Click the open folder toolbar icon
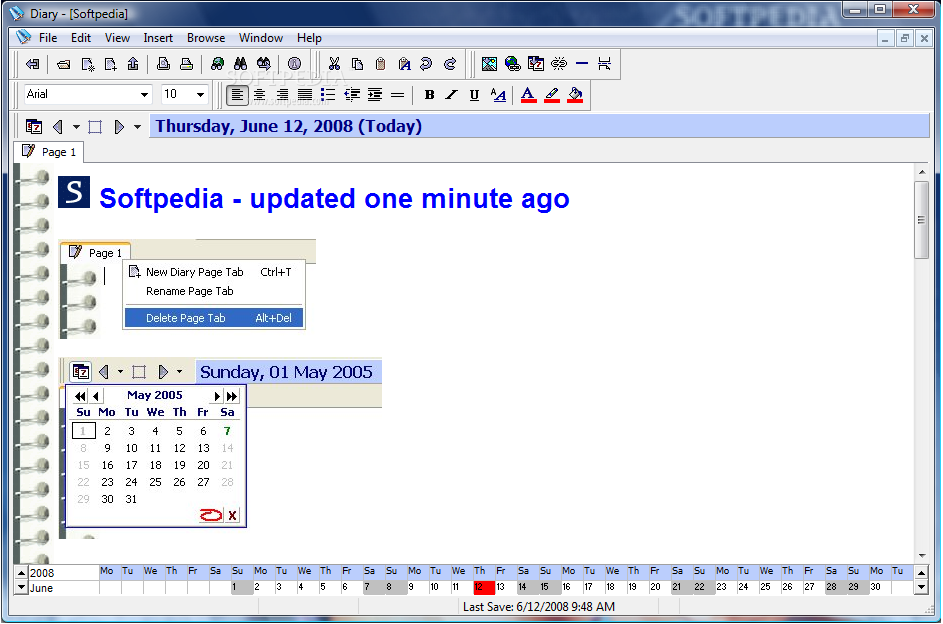This screenshot has width=943, height=624. pos(63,64)
